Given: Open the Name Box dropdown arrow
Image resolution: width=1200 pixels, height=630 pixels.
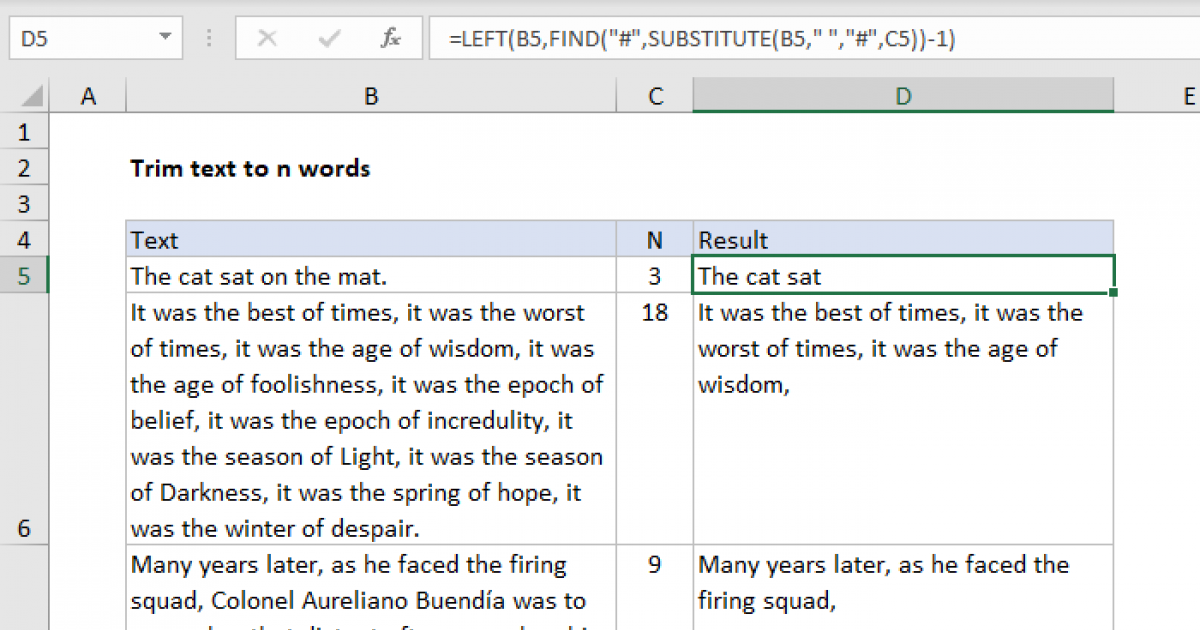Looking at the screenshot, I should [x=165, y=38].
